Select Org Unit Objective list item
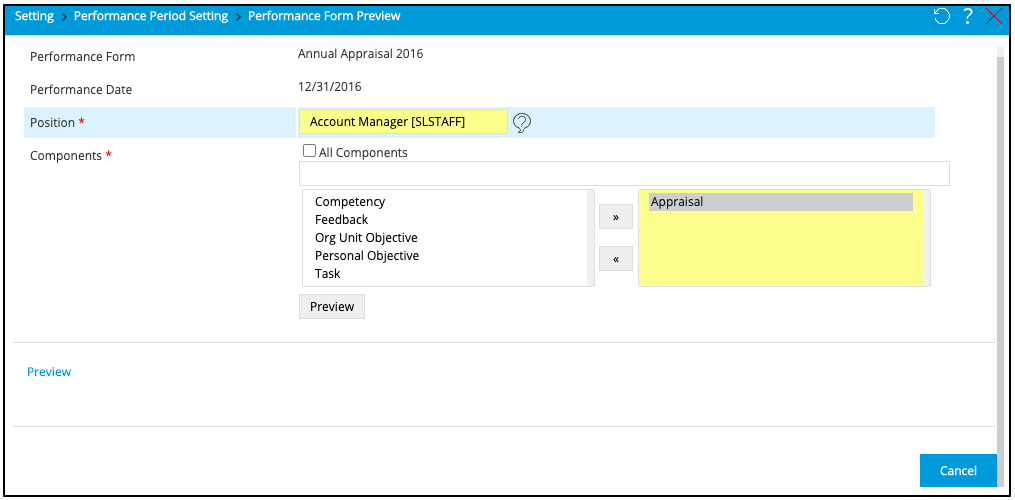Screen dimensions: 1015x500 tap(366, 238)
